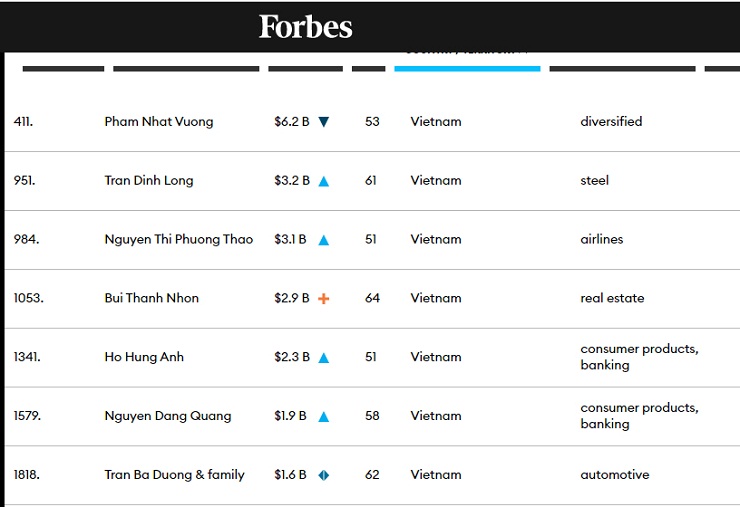
Task: Click the orange plus beside $2.9 B
Action: click(323, 299)
